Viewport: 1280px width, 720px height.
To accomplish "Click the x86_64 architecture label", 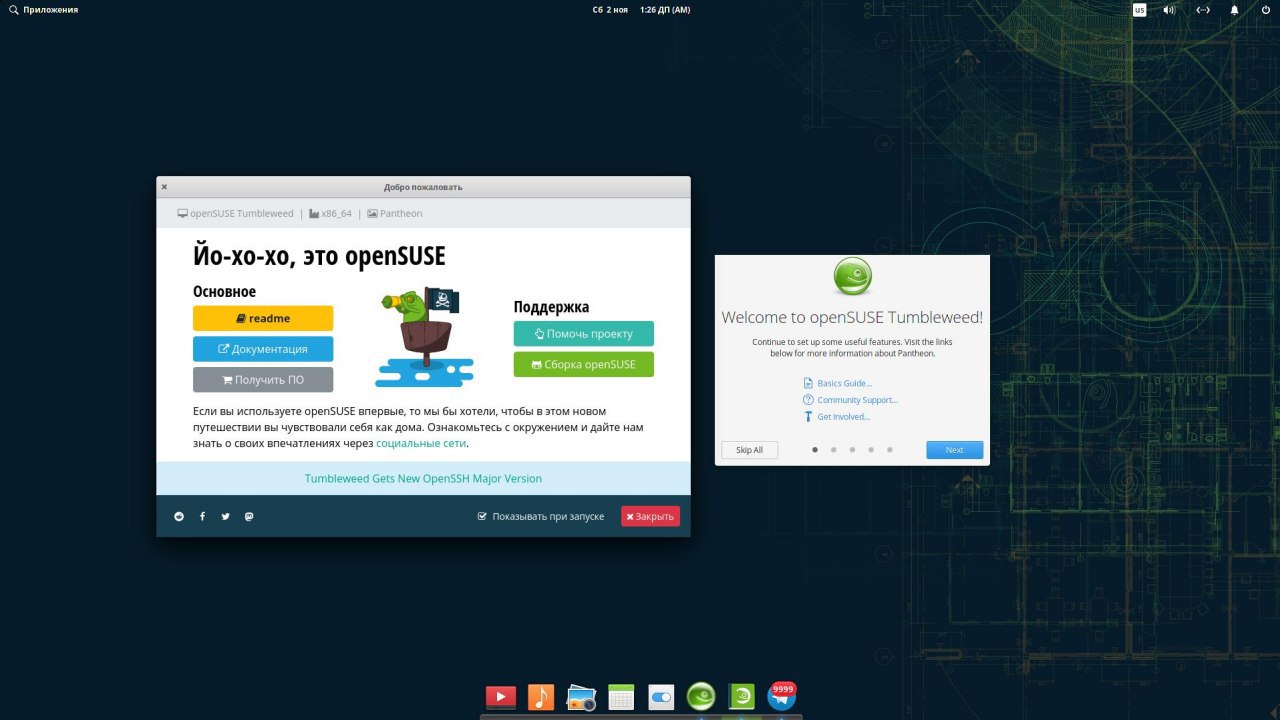I will pyautogui.click(x=331, y=213).
